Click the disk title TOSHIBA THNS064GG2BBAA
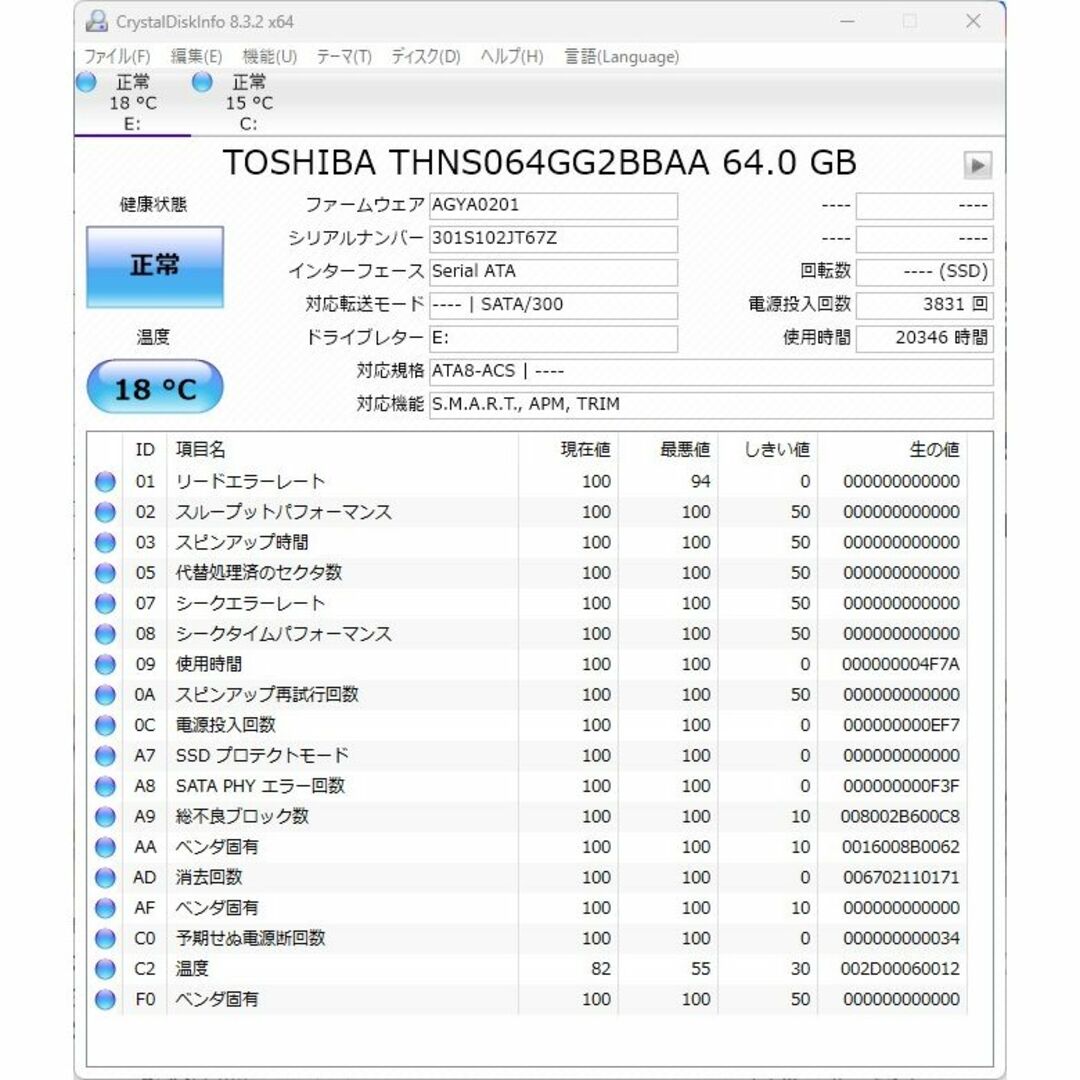1080x1080 pixels. coord(466,163)
